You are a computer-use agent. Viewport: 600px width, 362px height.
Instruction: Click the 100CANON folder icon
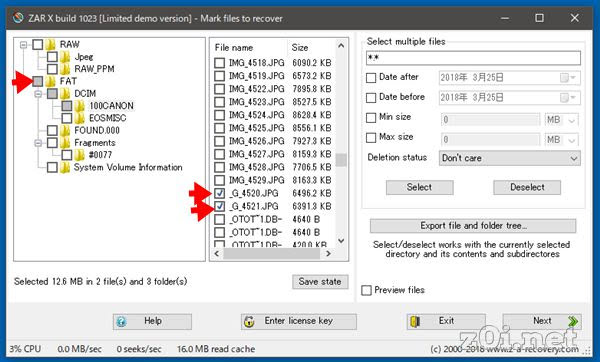pyautogui.click(x=80, y=106)
